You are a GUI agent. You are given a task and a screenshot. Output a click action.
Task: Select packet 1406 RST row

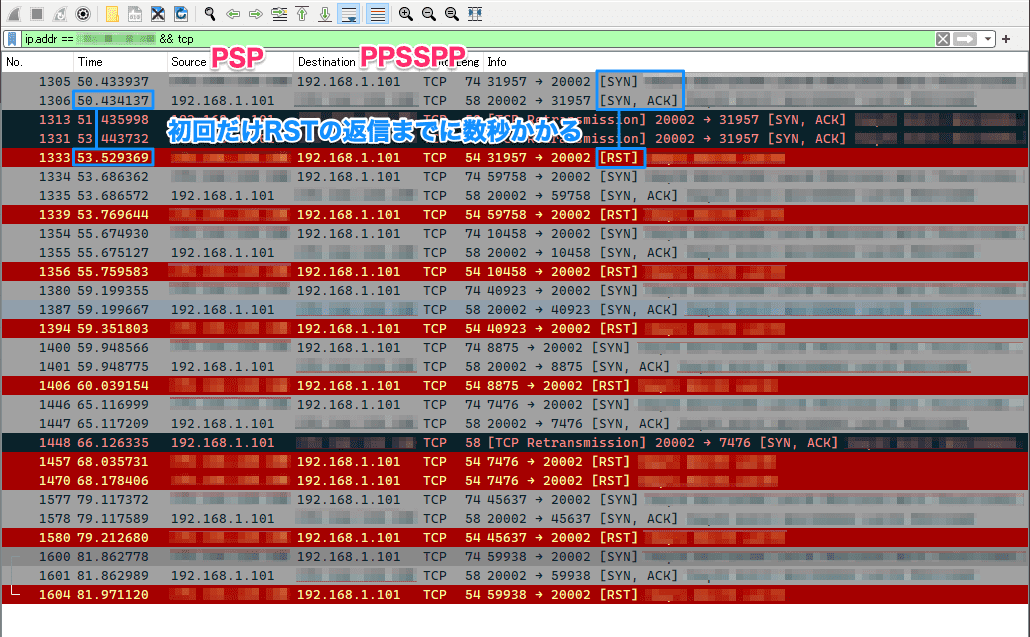515,386
